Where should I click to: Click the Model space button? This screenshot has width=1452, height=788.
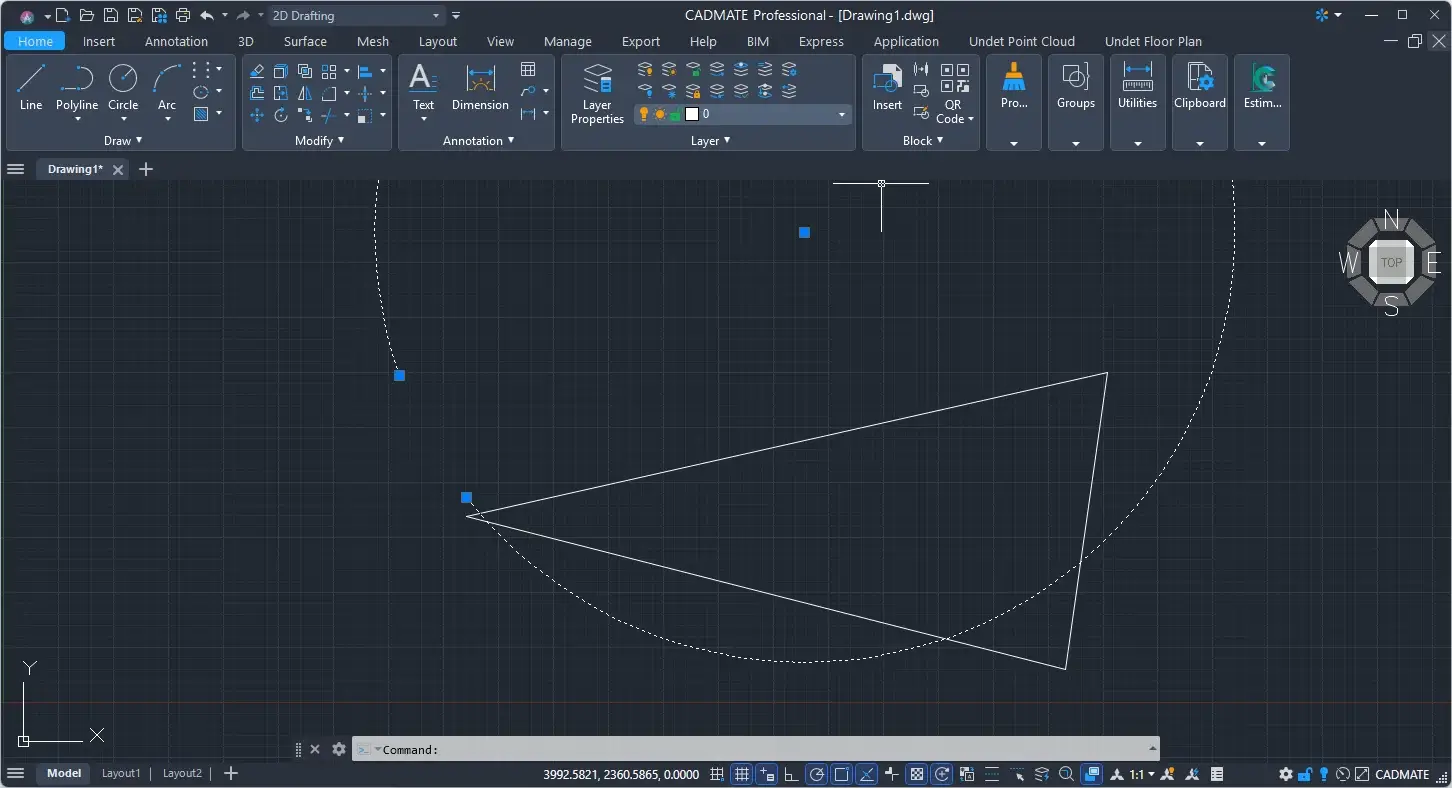(64, 773)
